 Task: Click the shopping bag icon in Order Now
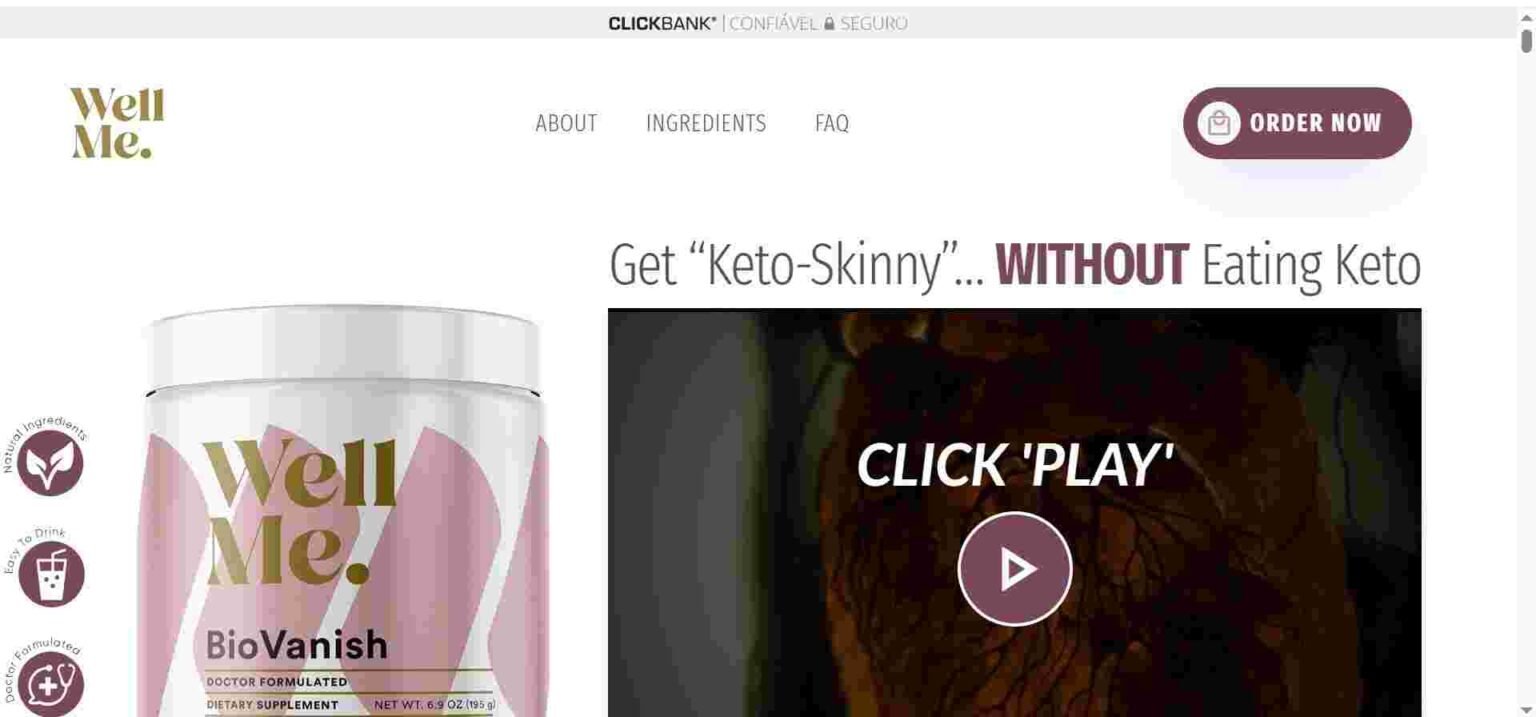[x=1218, y=123]
